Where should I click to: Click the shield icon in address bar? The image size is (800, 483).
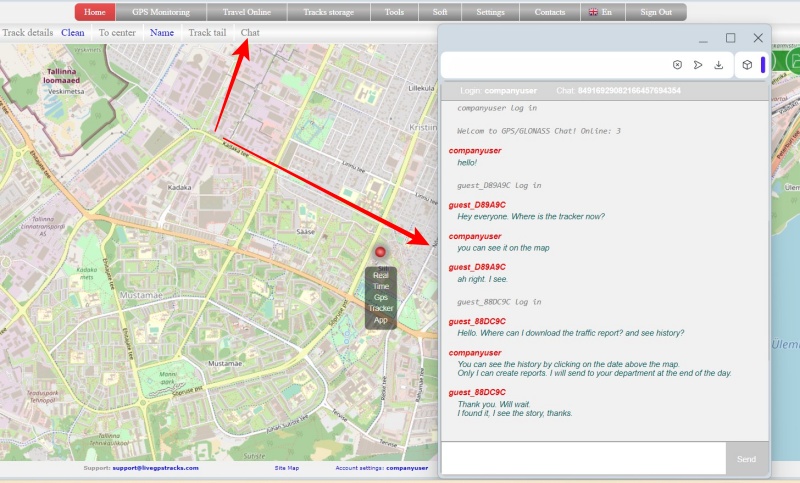(677, 65)
